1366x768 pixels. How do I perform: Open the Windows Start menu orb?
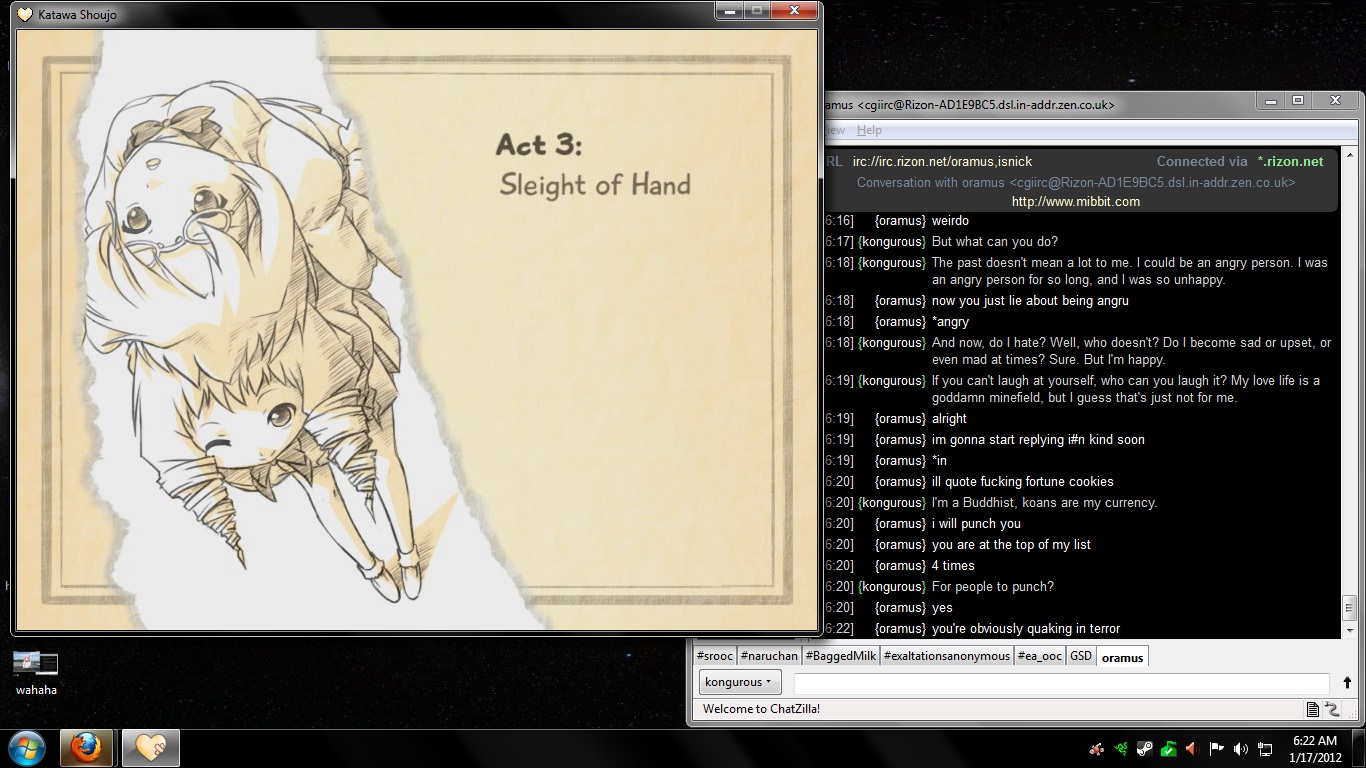pos(26,747)
